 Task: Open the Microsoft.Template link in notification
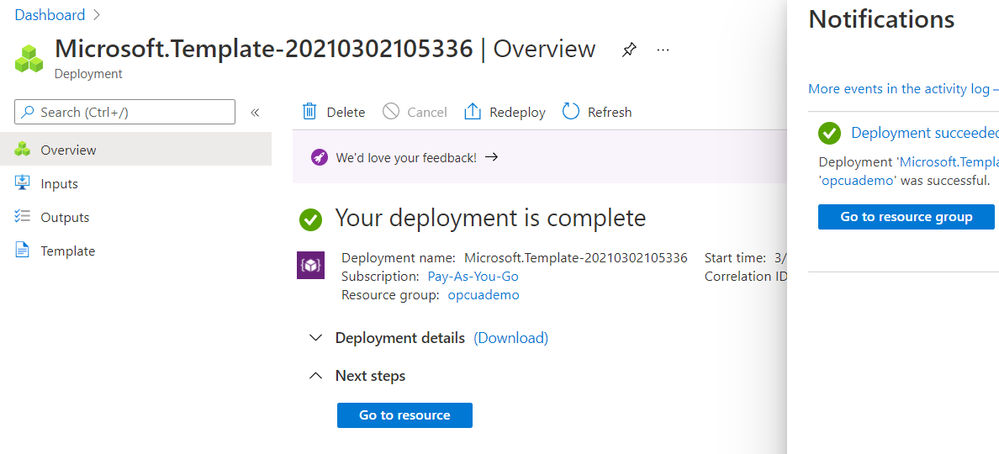pos(949,162)
